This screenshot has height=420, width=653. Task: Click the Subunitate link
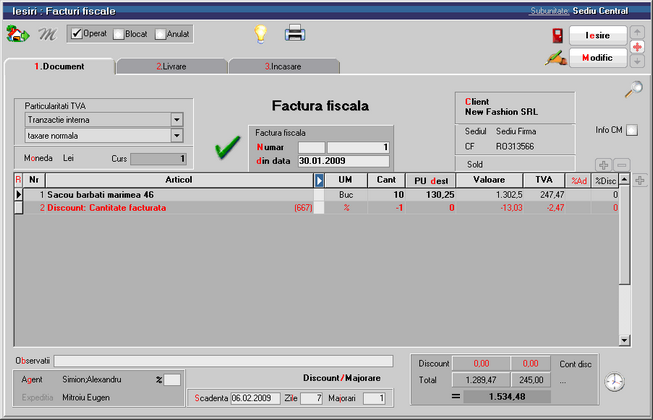pos(549,11)
